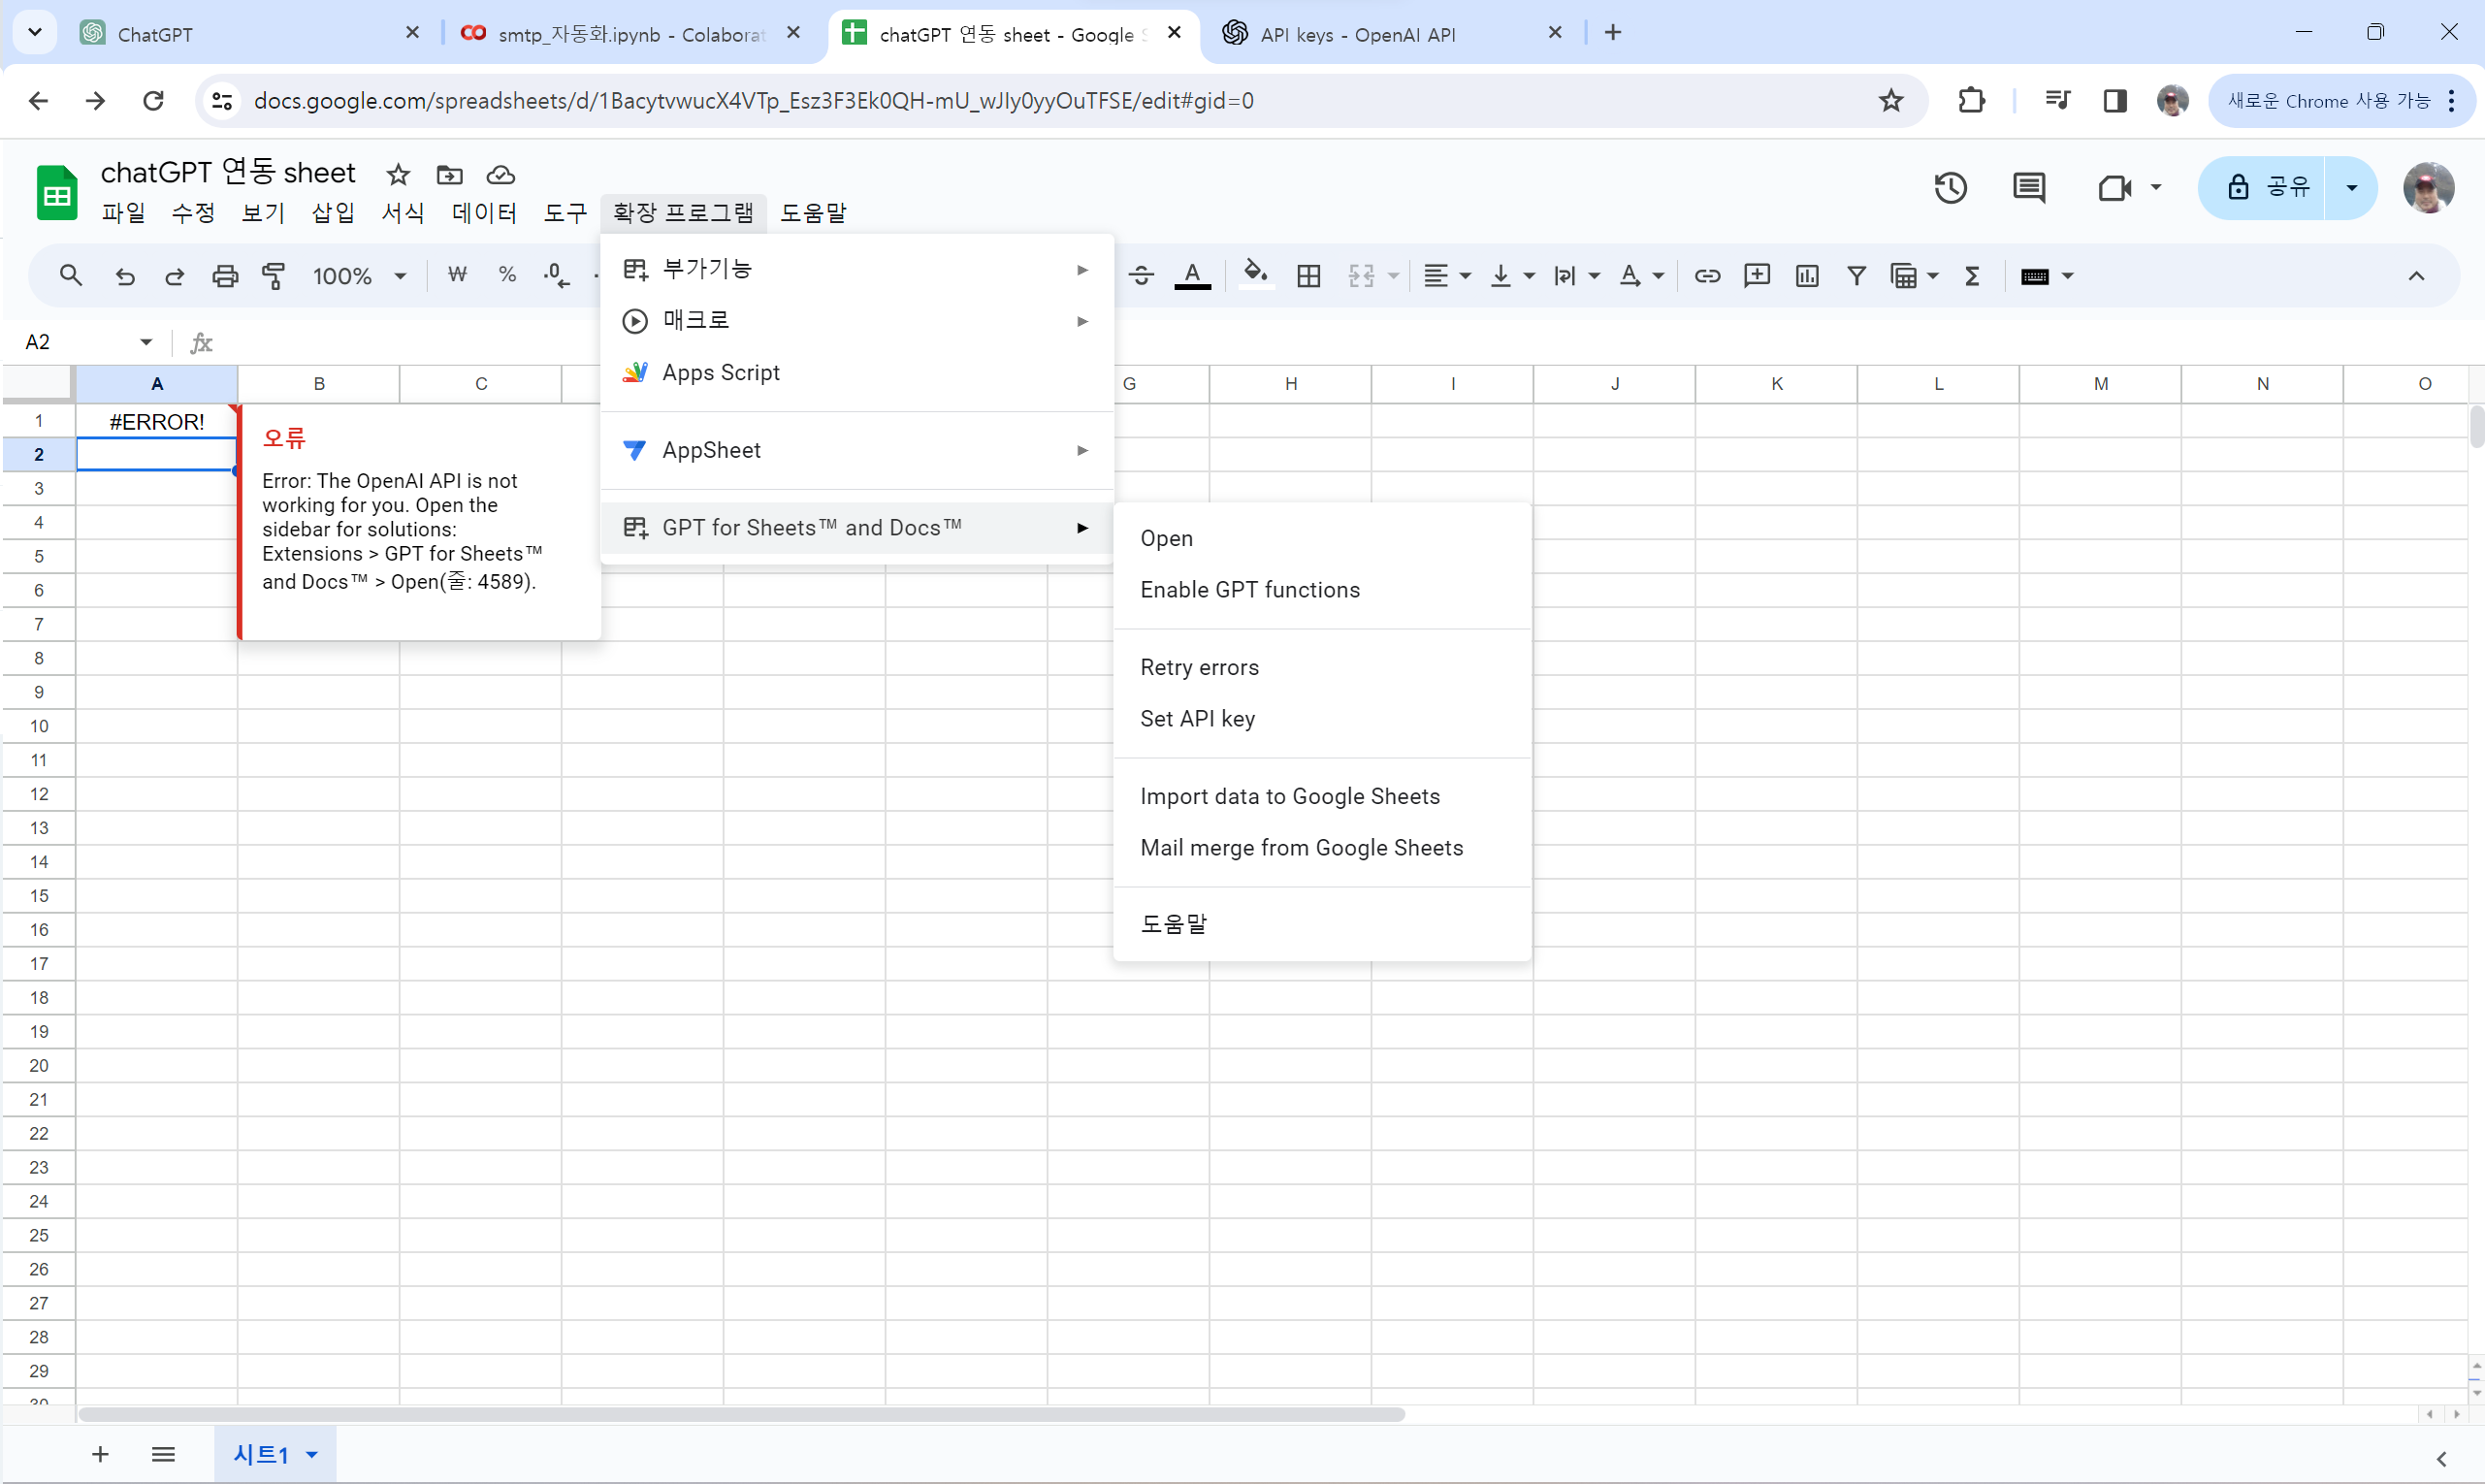Move document to a folder
This screenshot has width=2485, height=1484.
[450, 175]
